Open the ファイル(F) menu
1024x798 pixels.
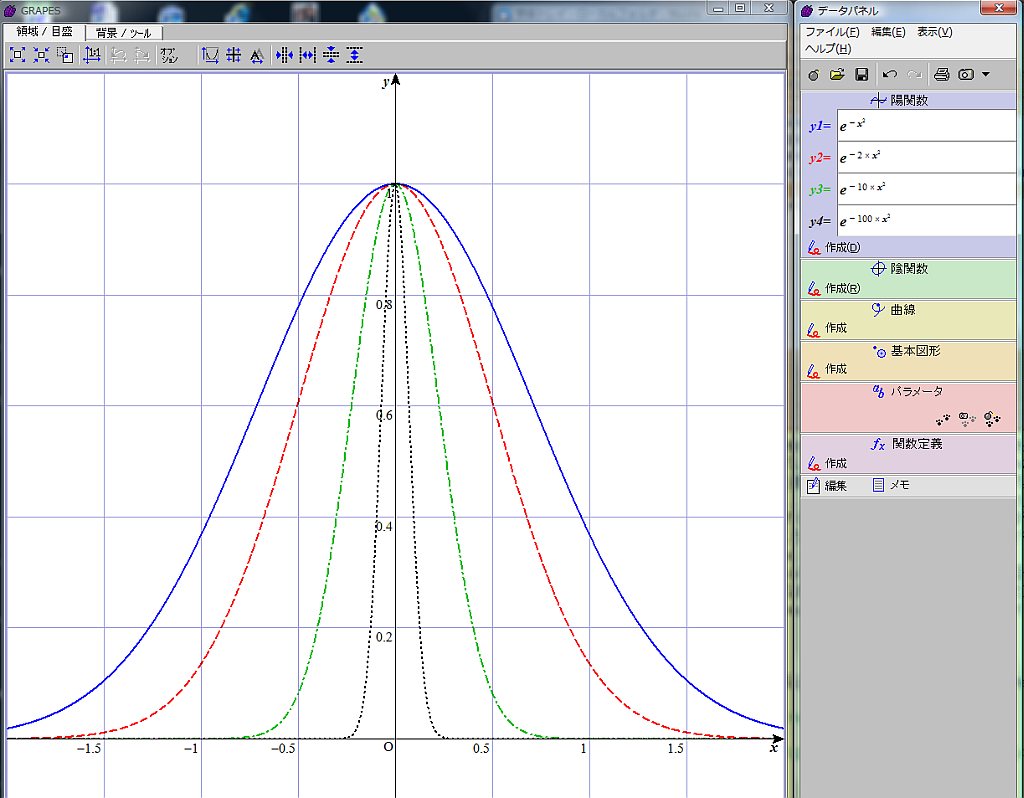(832, 32)
